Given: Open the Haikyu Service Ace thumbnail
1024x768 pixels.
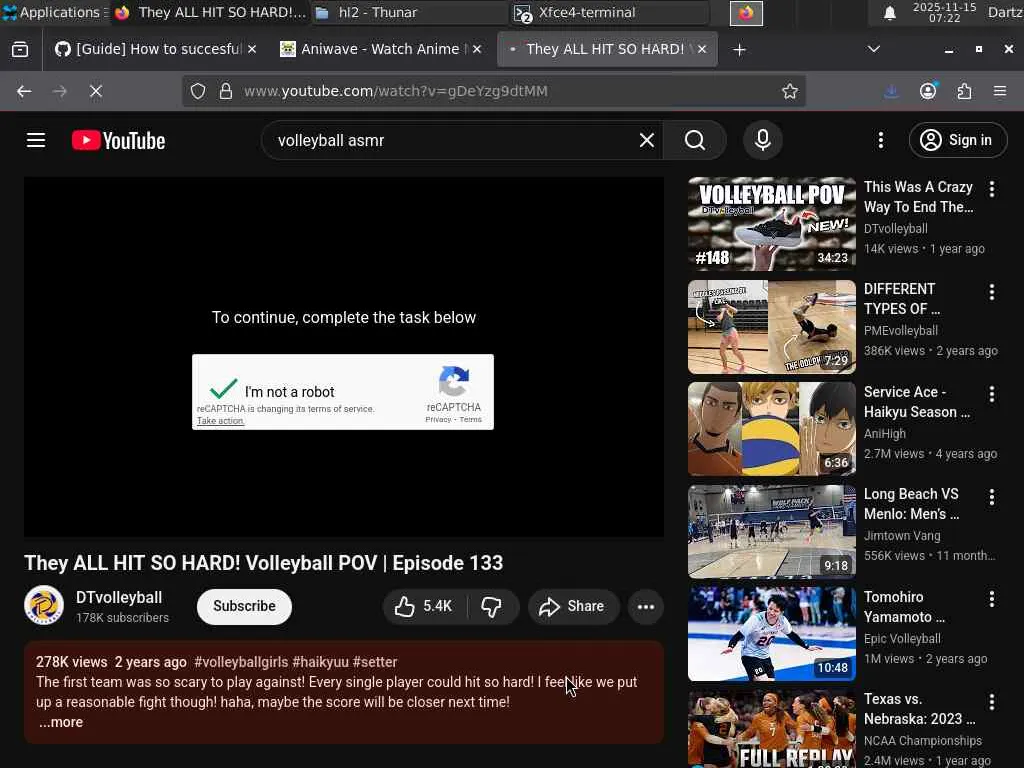Looking at the screenshot, I should point(771,429).
